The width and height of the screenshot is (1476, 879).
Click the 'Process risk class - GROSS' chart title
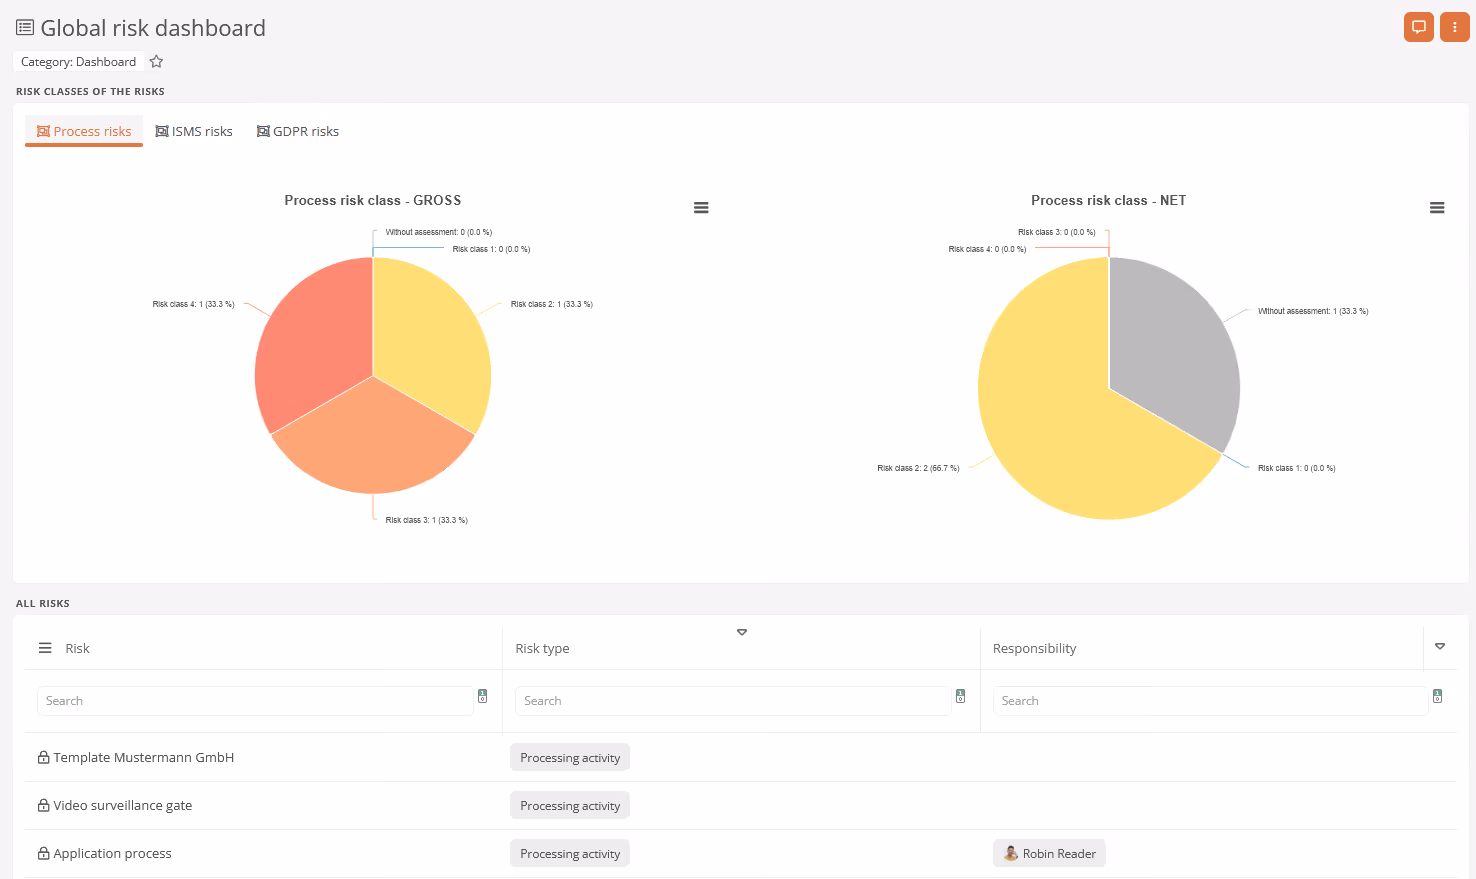click(373, 200)
